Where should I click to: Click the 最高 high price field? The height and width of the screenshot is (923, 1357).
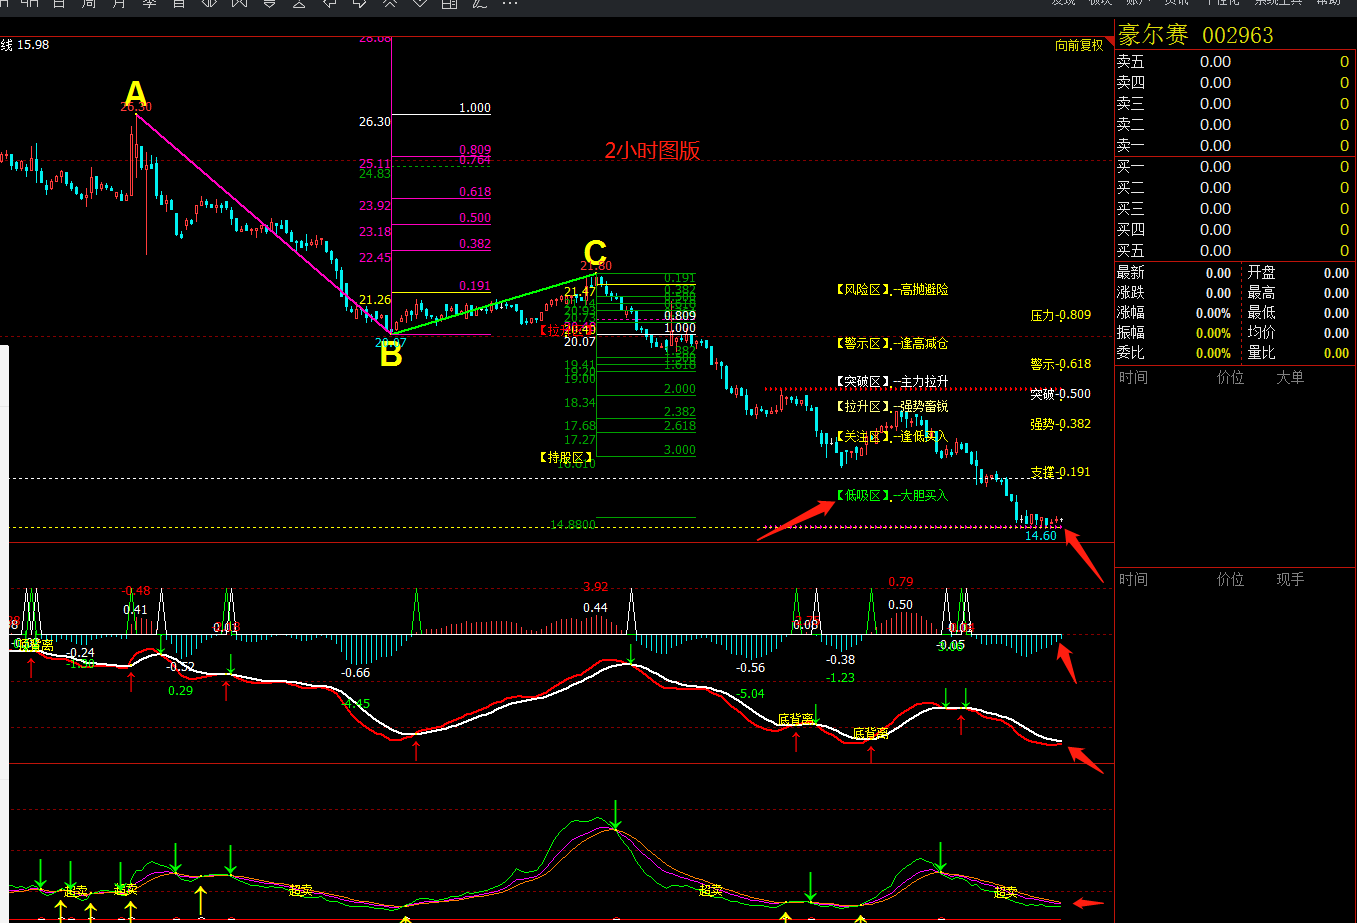tap(1298, 293)
